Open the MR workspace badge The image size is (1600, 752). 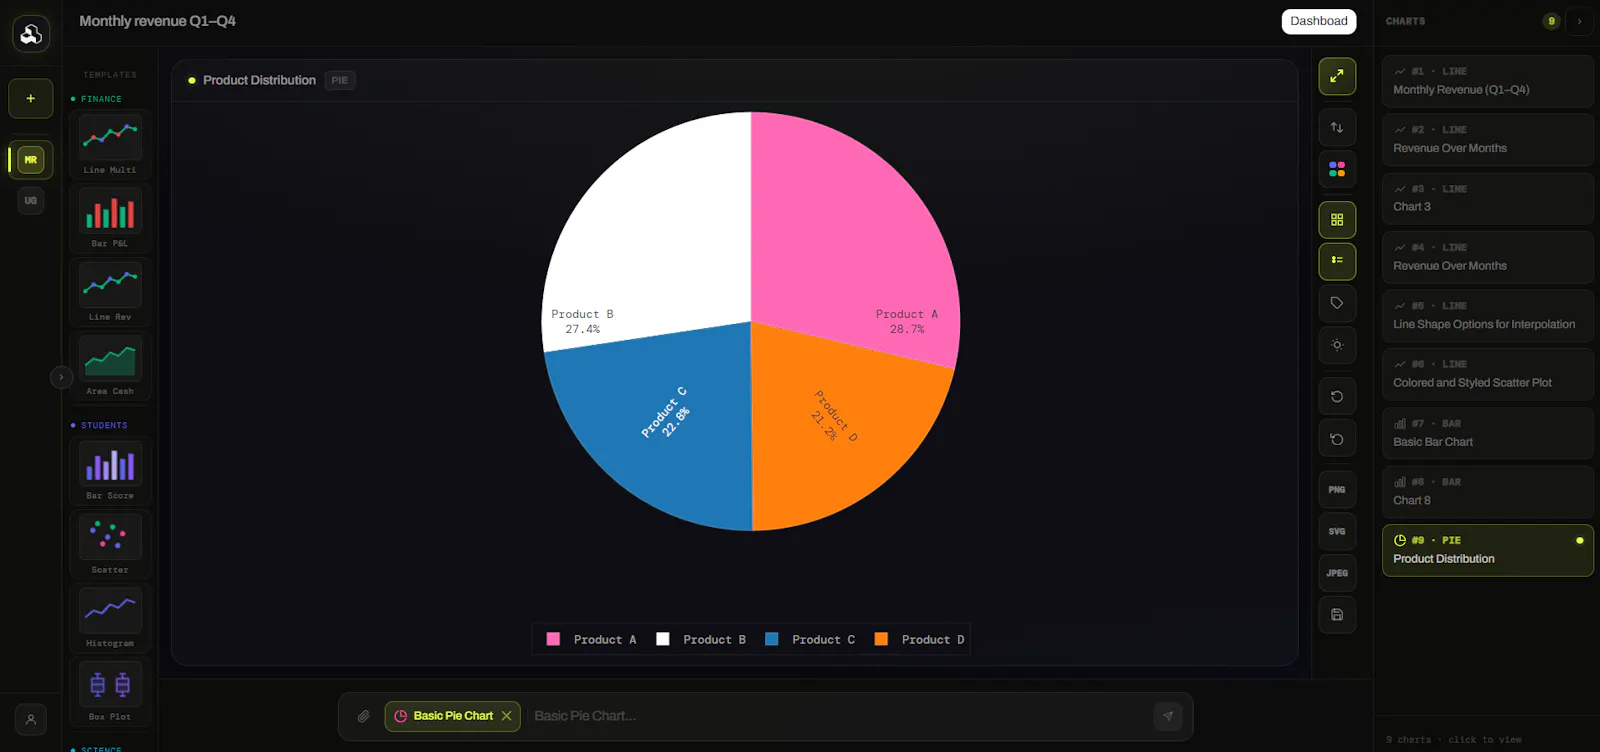tap(31, 159)
